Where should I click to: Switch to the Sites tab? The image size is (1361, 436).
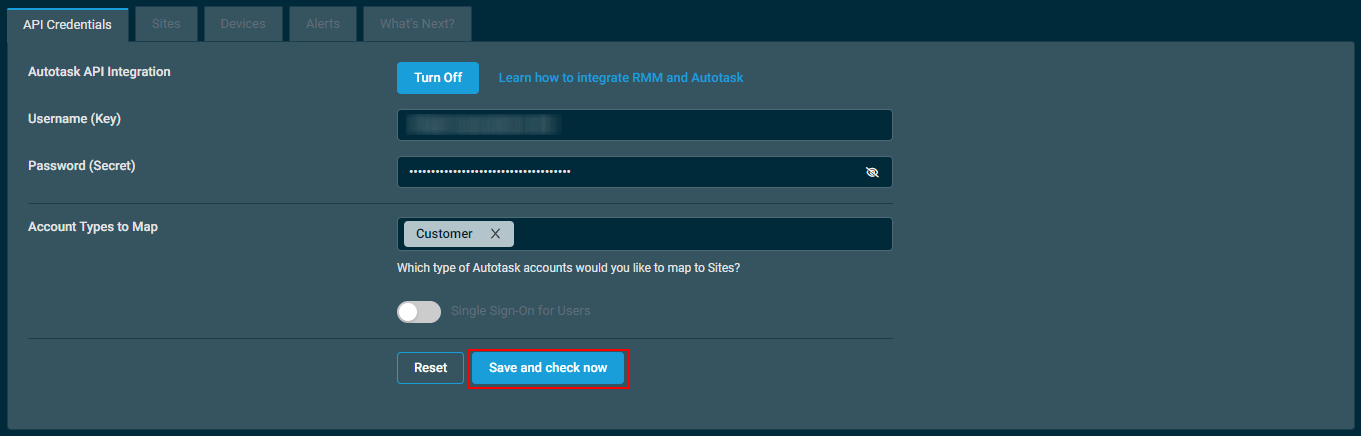tap(166, 24)
